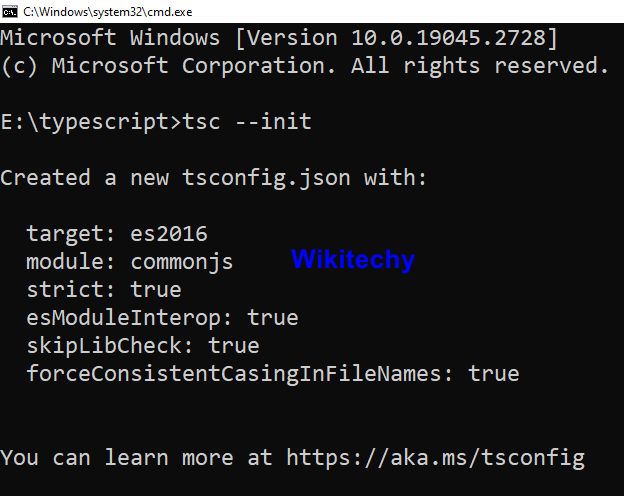Click the cmd.exe icon in the title bar

(x=10, y=10)
